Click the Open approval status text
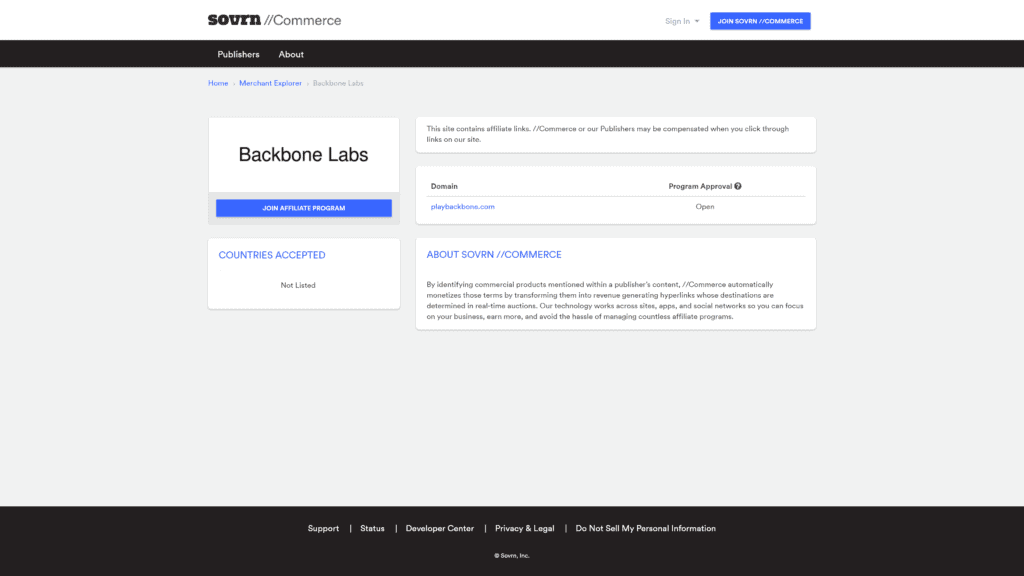 click(x=705, y=206)
